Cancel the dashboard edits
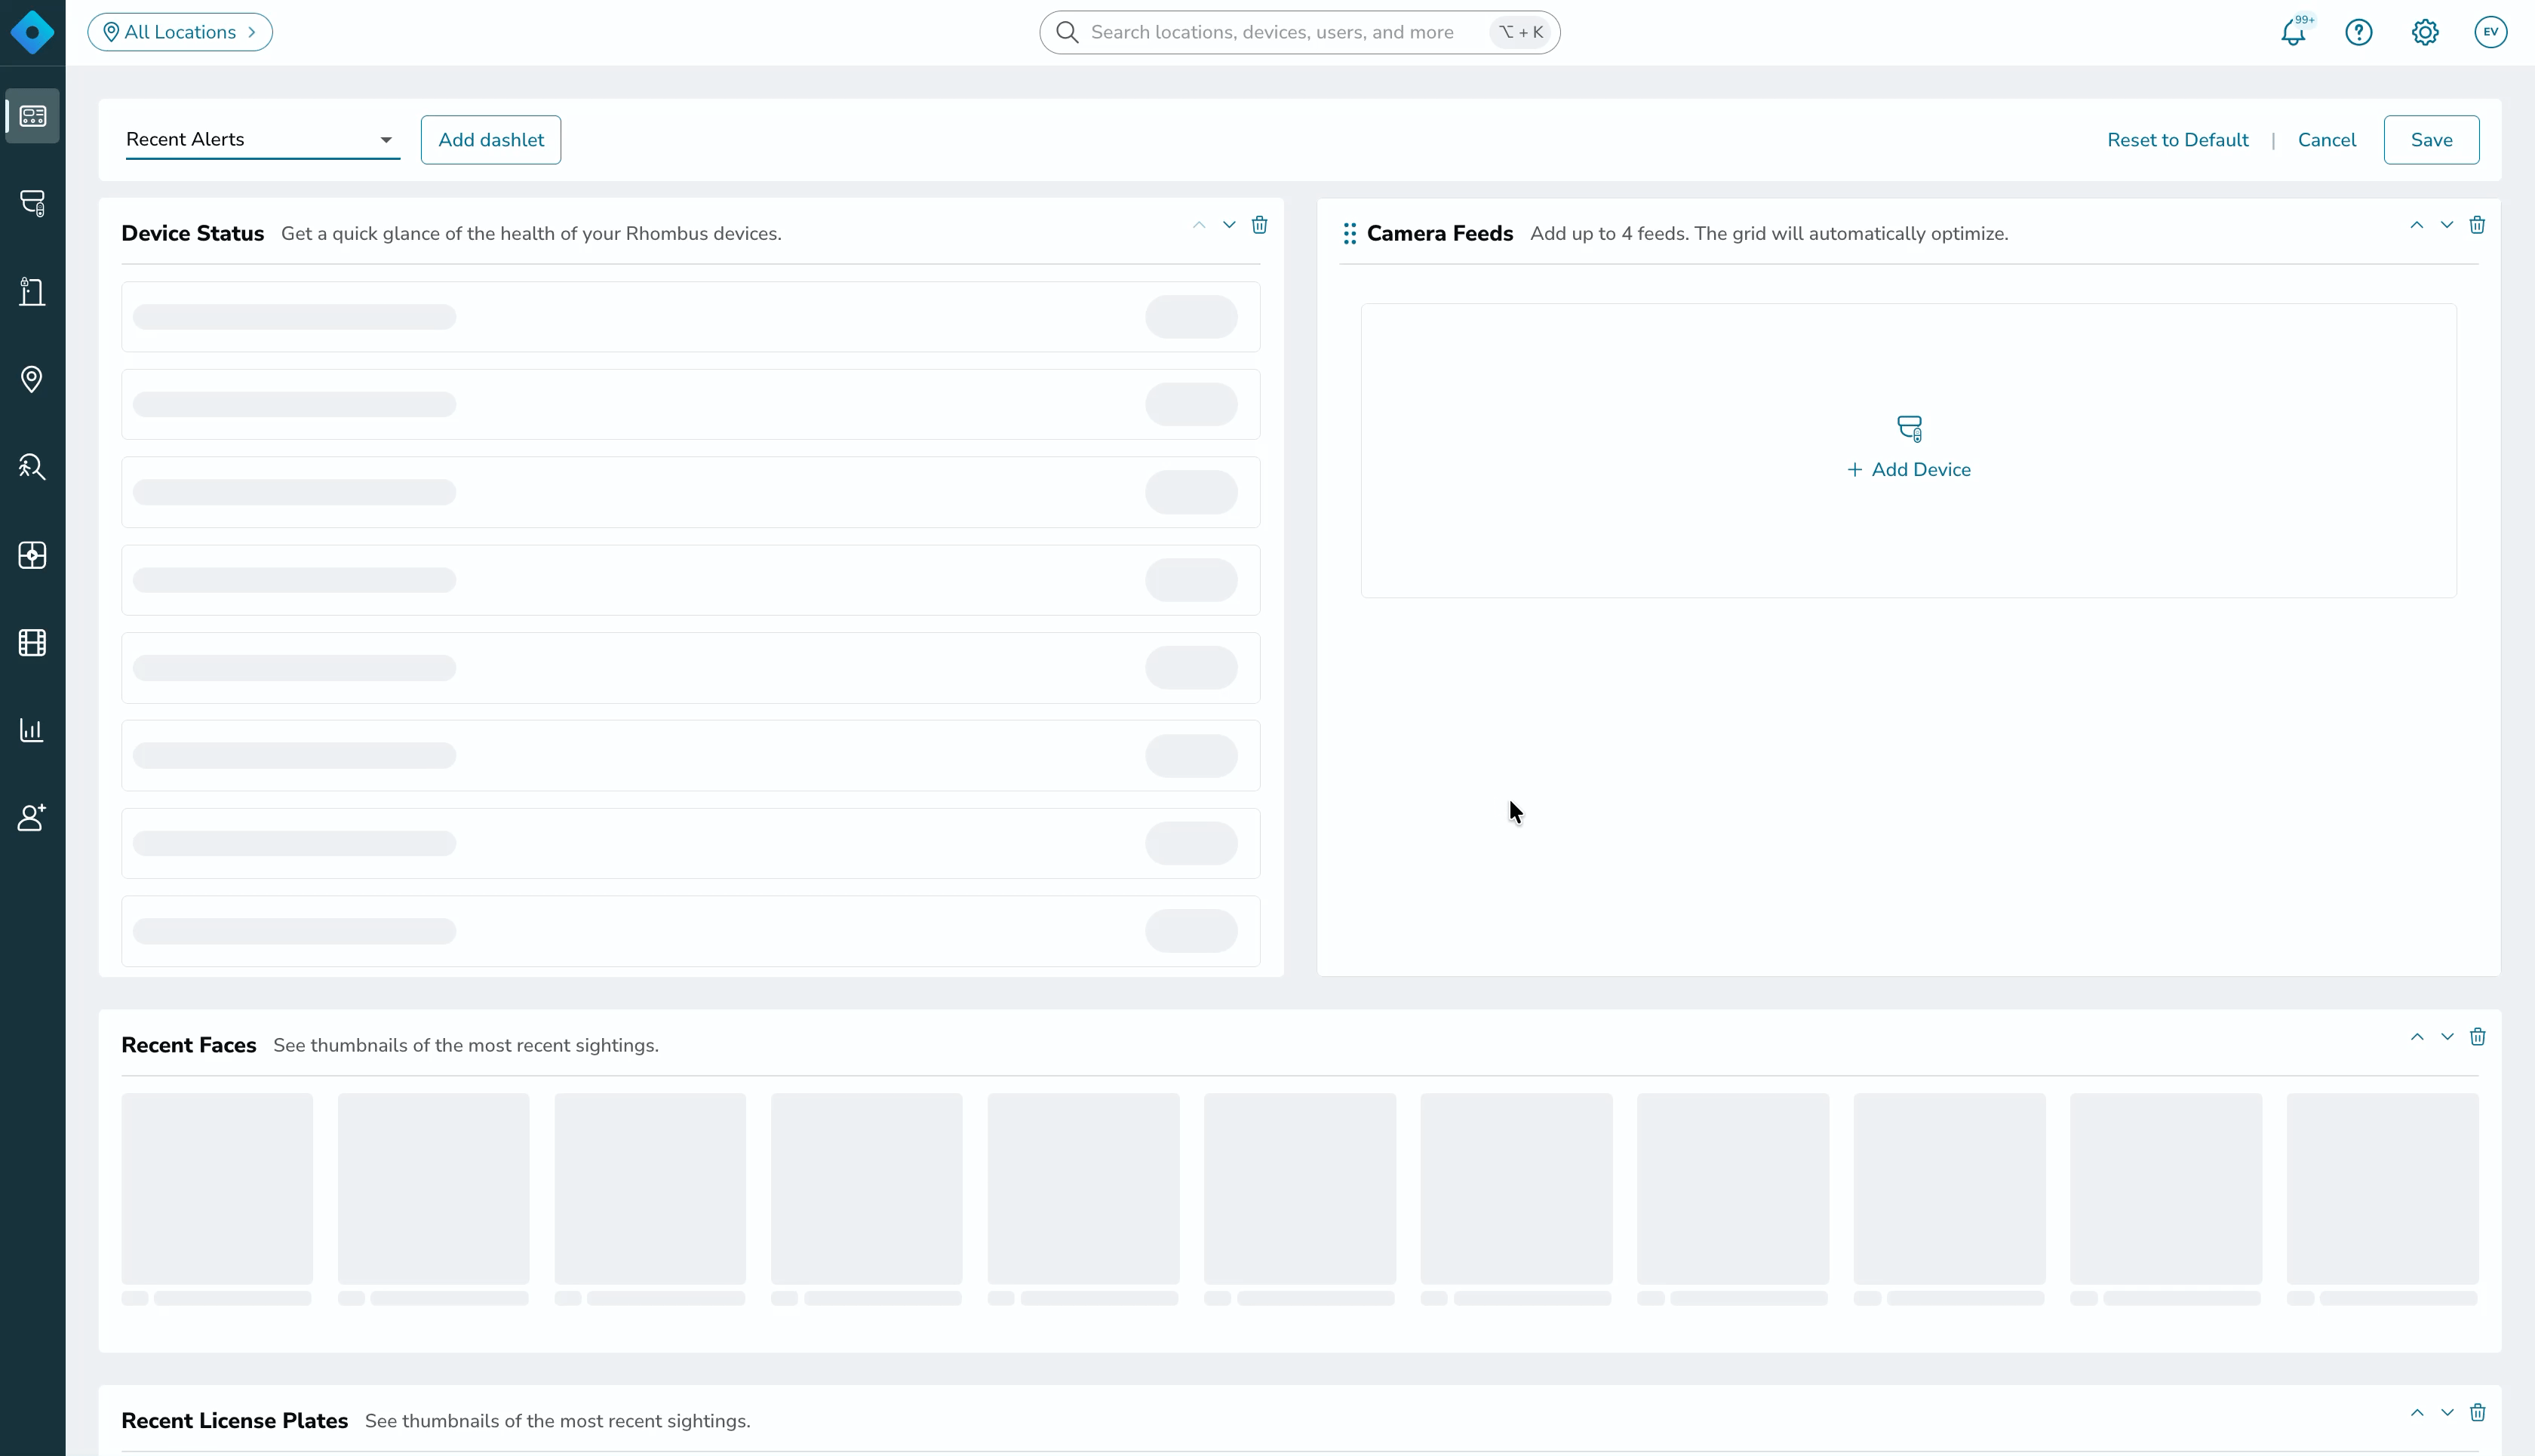 2327,140
